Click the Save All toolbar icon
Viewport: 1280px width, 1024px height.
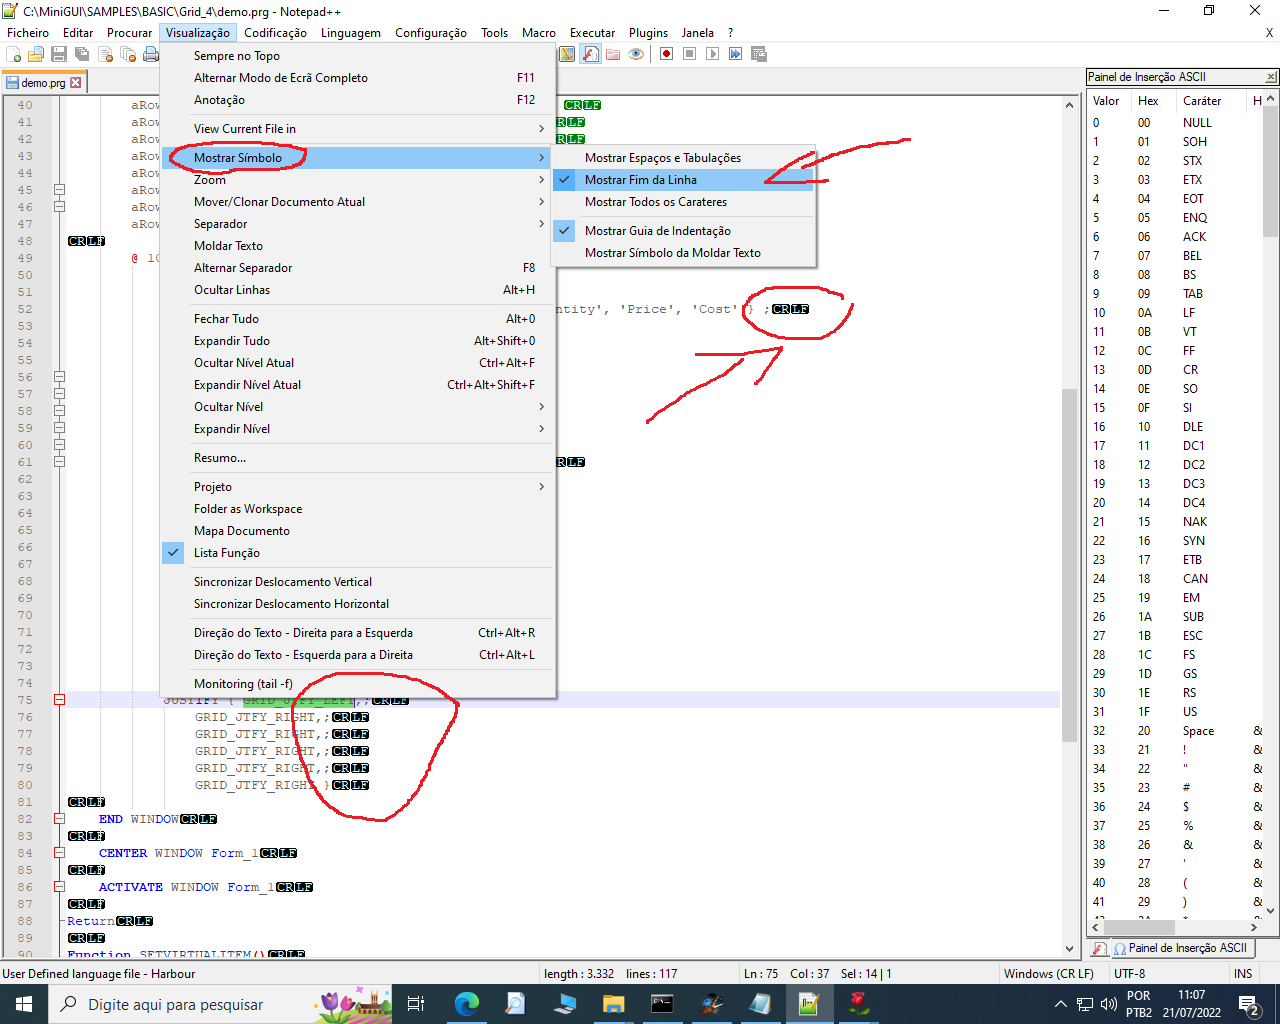(x=82, y=54)
